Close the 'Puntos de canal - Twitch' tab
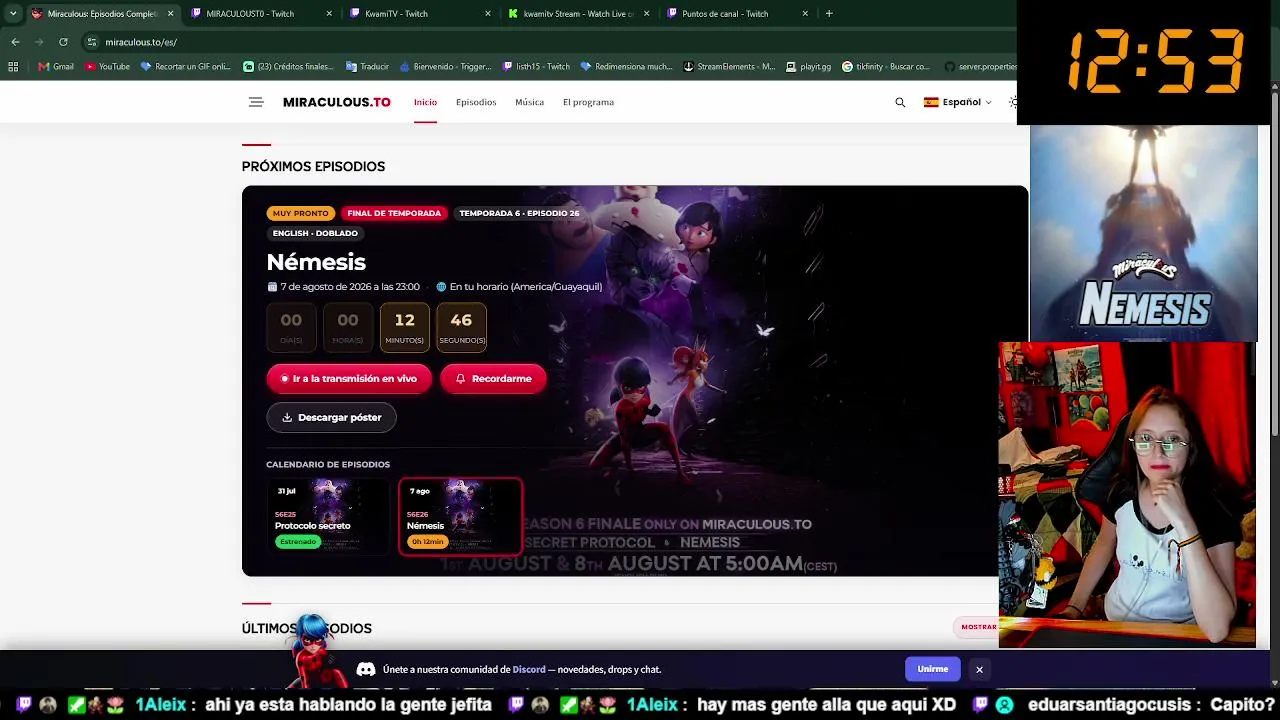The height and width of the screenshot is (720, 1280). click(x=805, y=14)
